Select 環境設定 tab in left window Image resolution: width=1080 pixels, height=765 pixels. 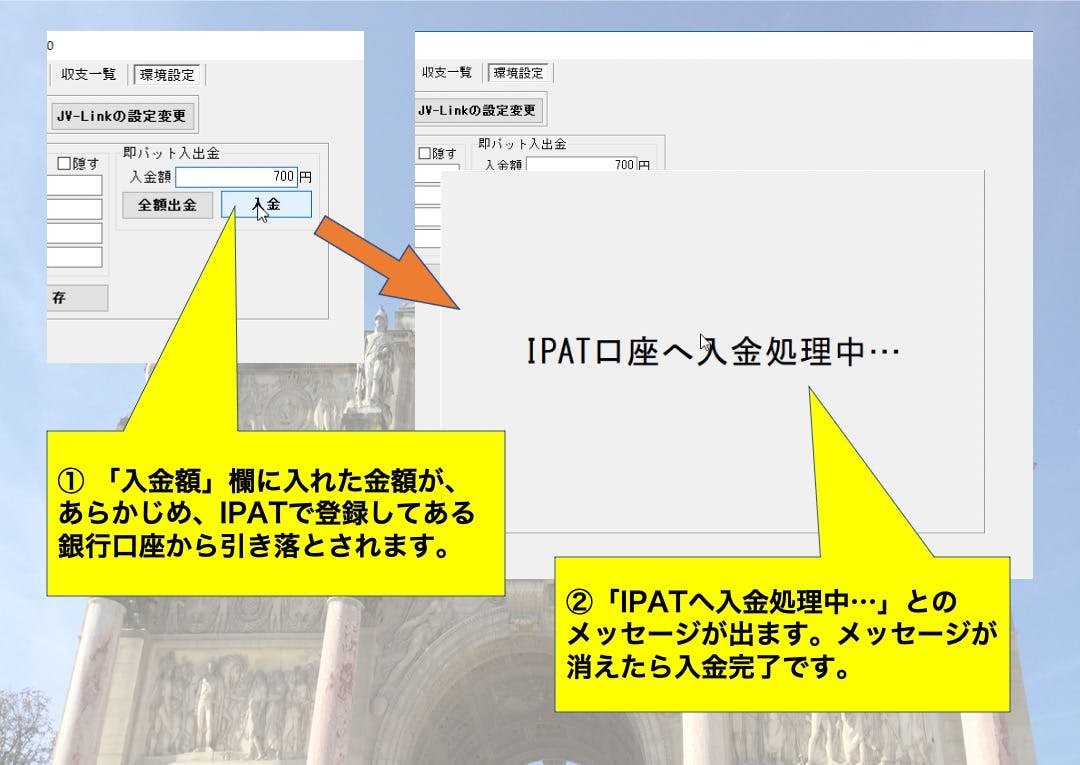click(x=167, y=74)
